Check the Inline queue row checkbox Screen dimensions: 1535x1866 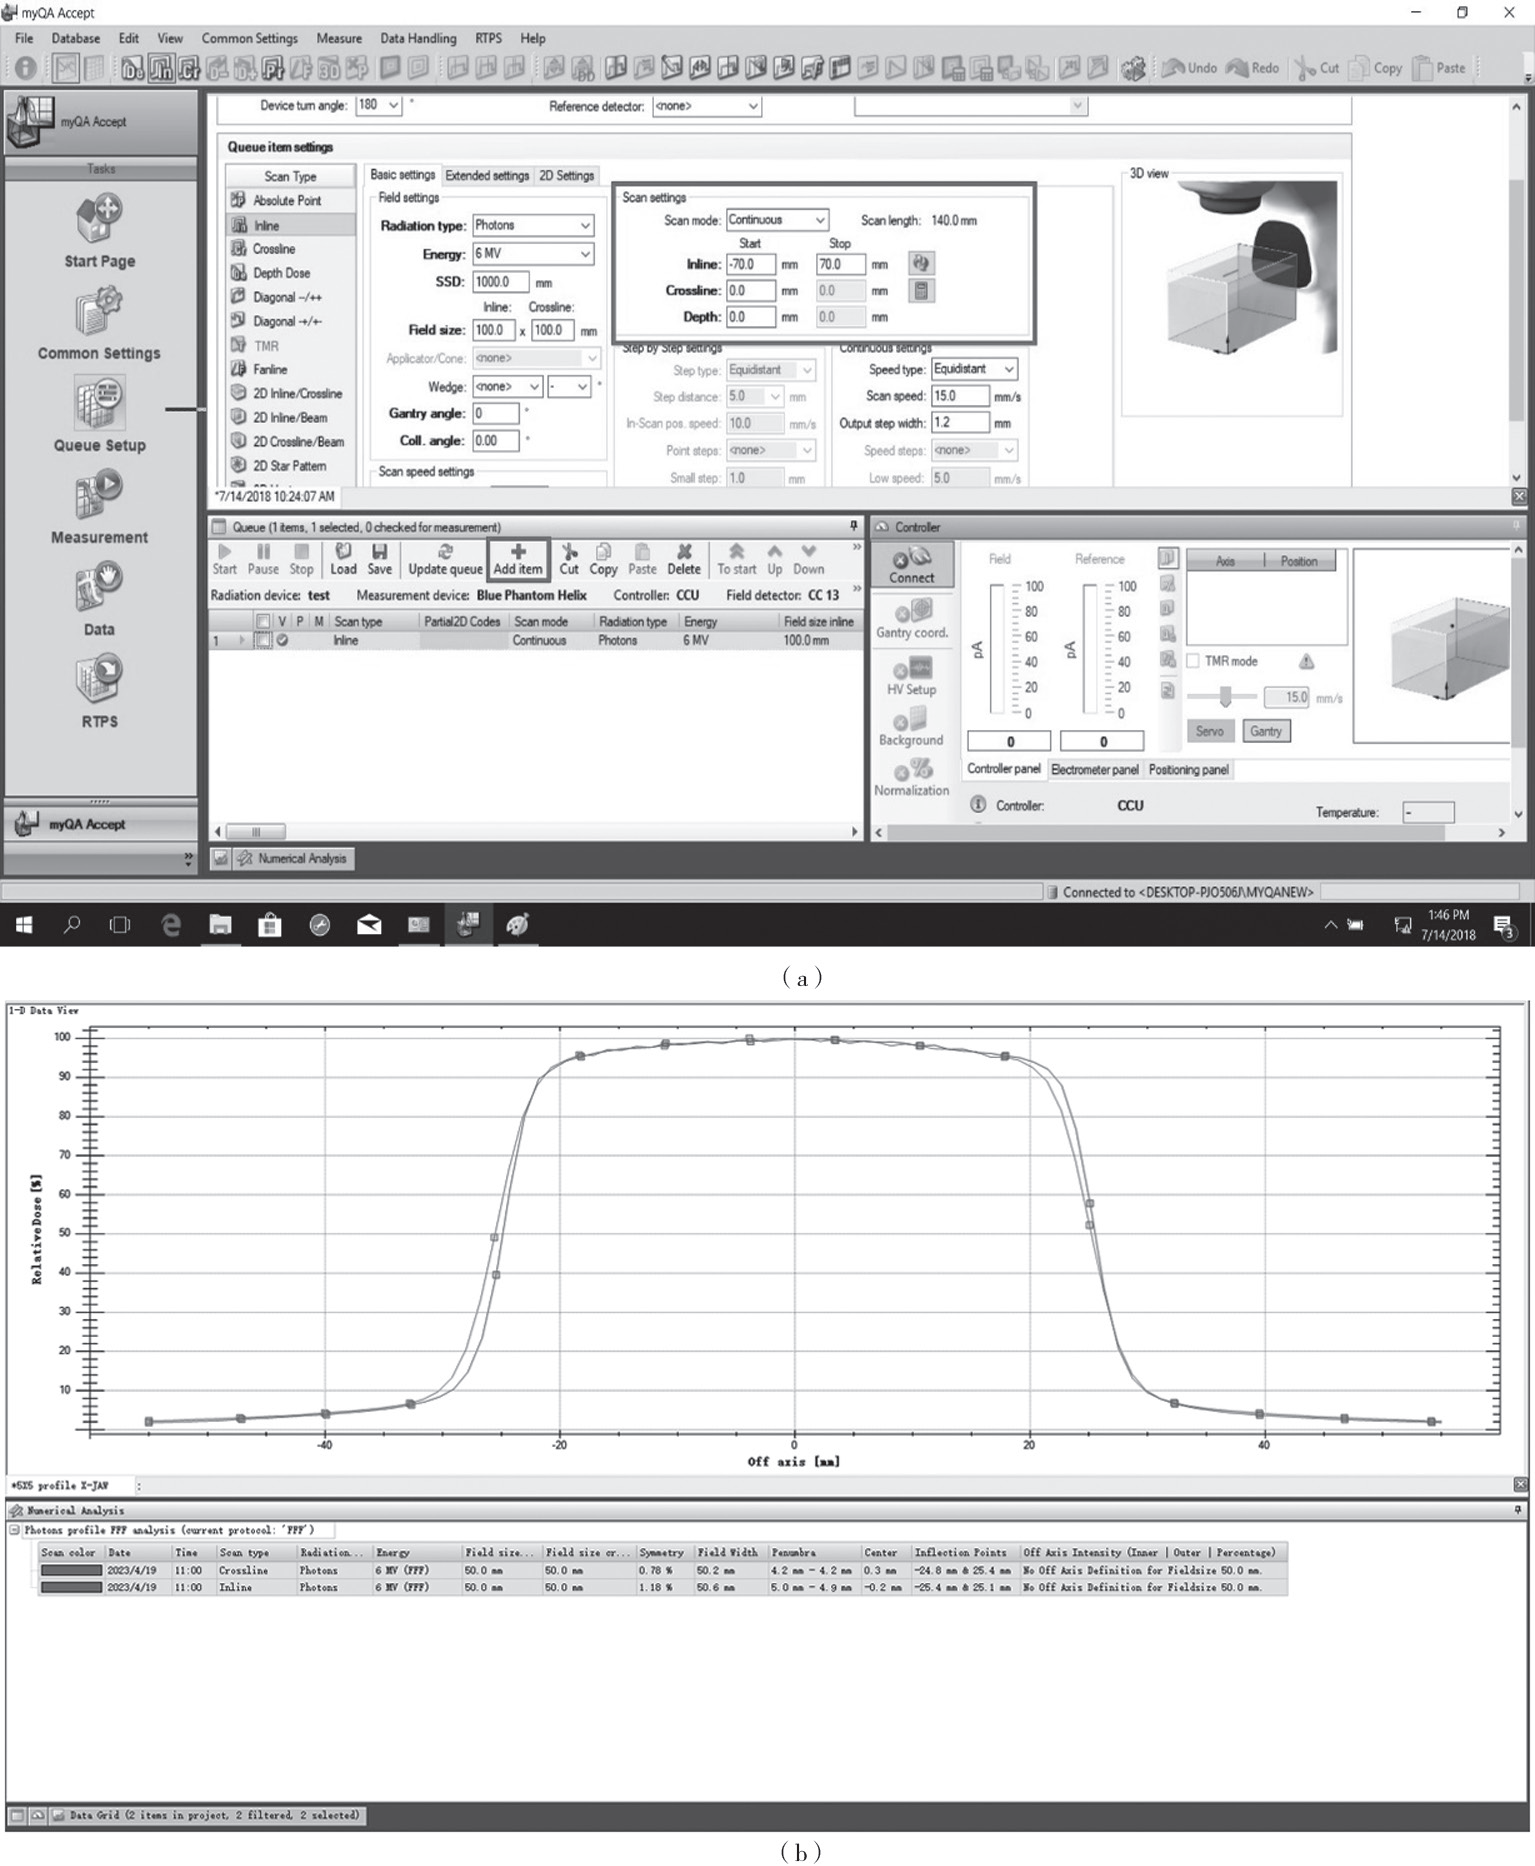(263, 640)
